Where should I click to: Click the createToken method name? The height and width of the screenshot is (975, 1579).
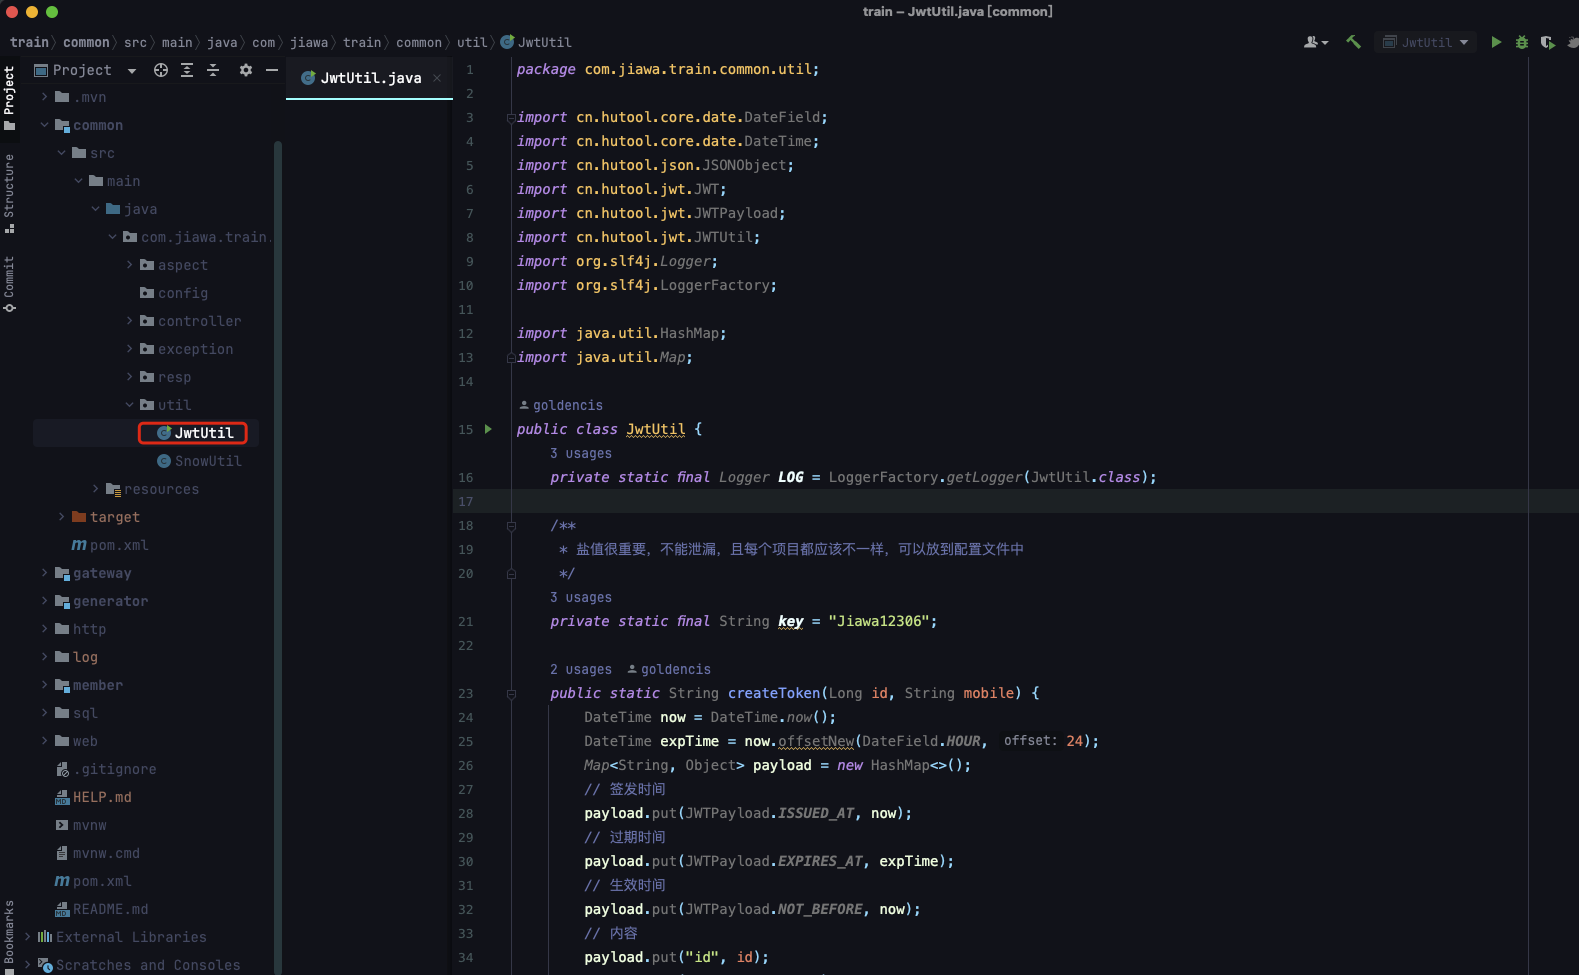[774, 693]
